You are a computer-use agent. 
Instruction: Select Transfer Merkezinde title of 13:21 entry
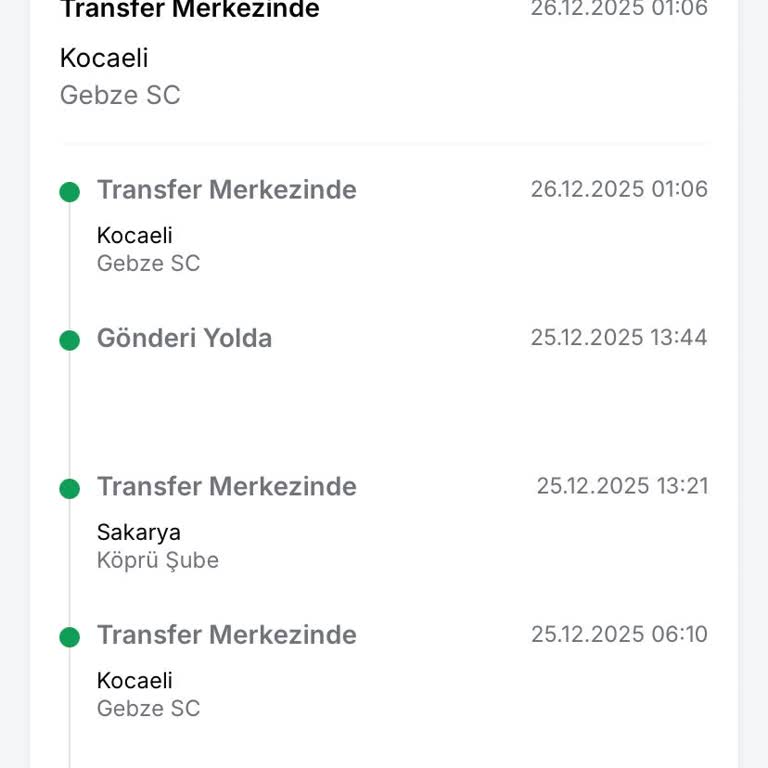coord(226,487)
